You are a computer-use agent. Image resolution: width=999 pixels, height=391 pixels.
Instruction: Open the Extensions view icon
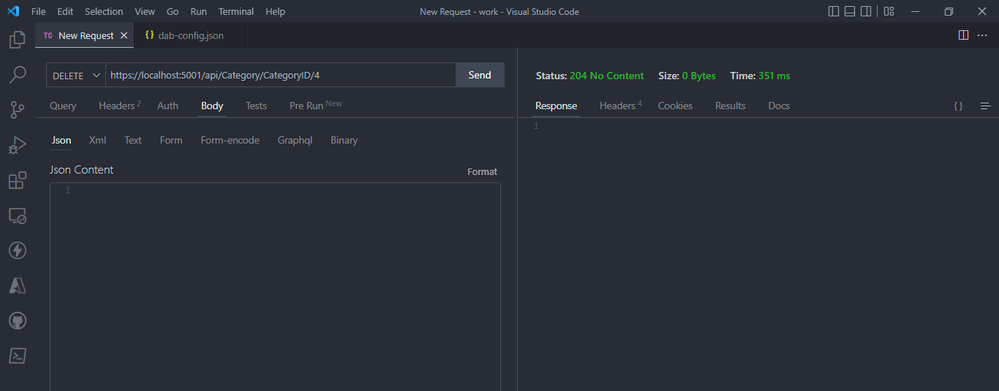point(17,180)
